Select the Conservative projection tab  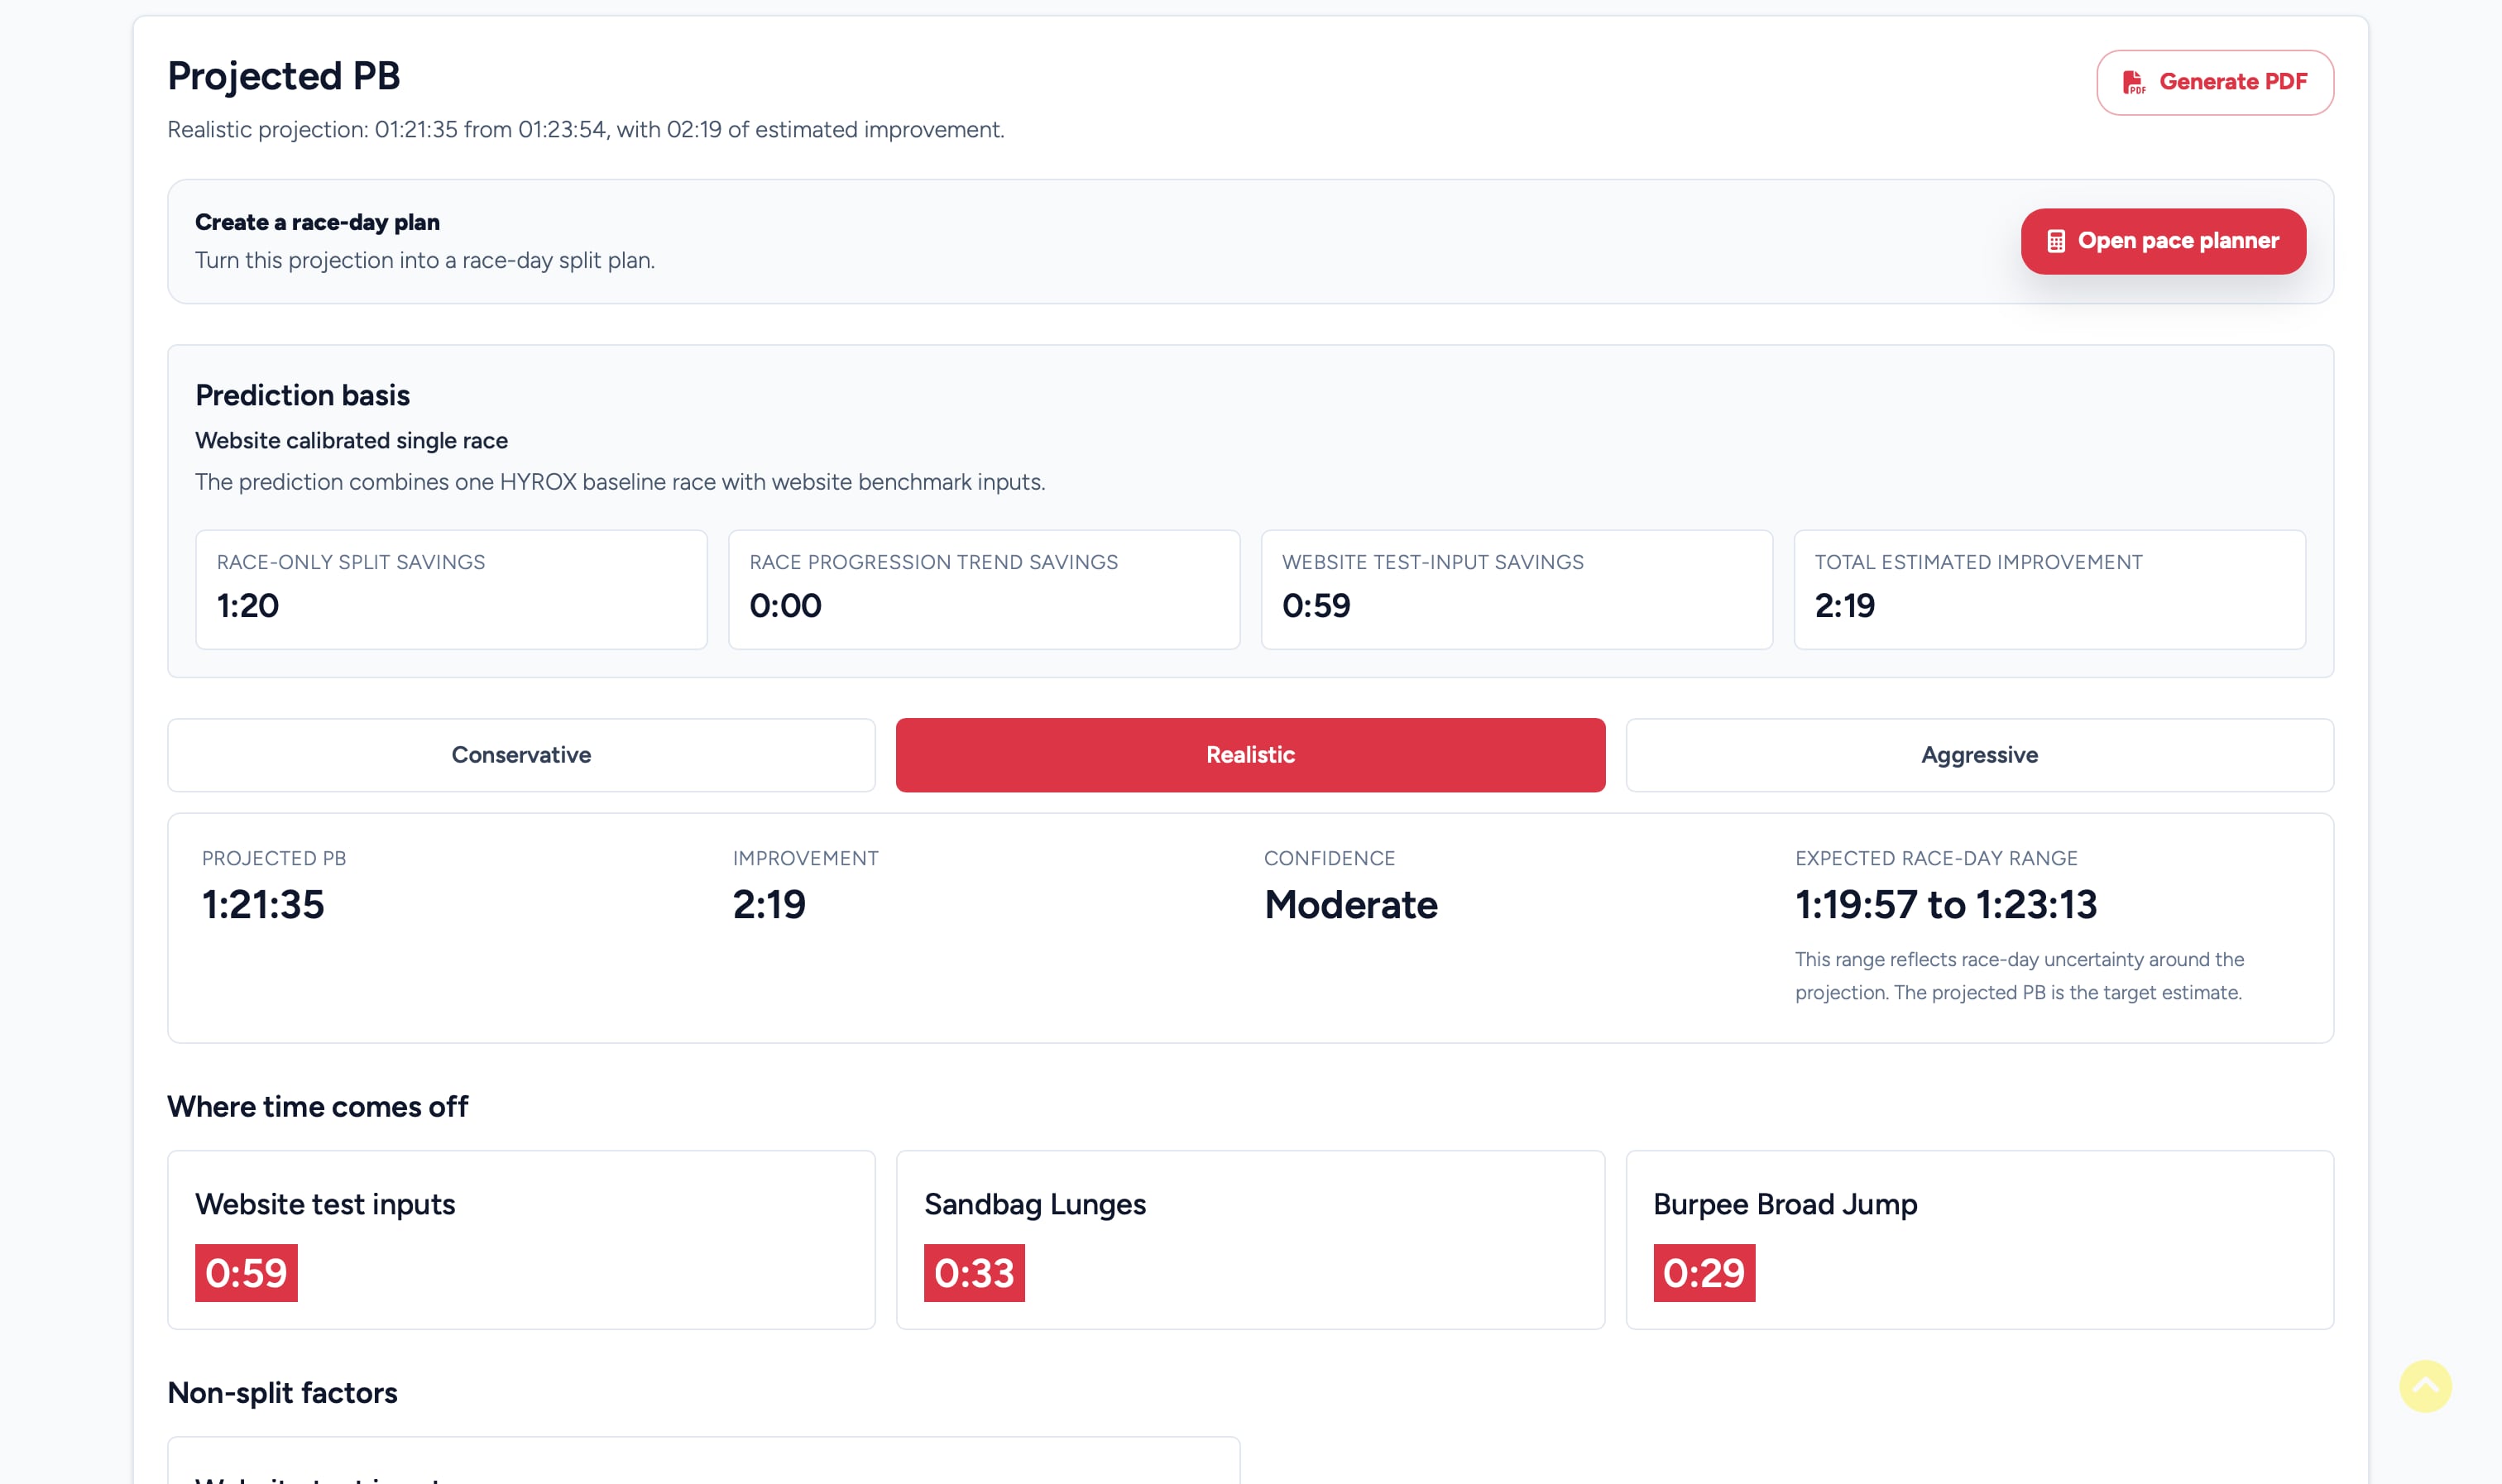[x=521, y=755]
